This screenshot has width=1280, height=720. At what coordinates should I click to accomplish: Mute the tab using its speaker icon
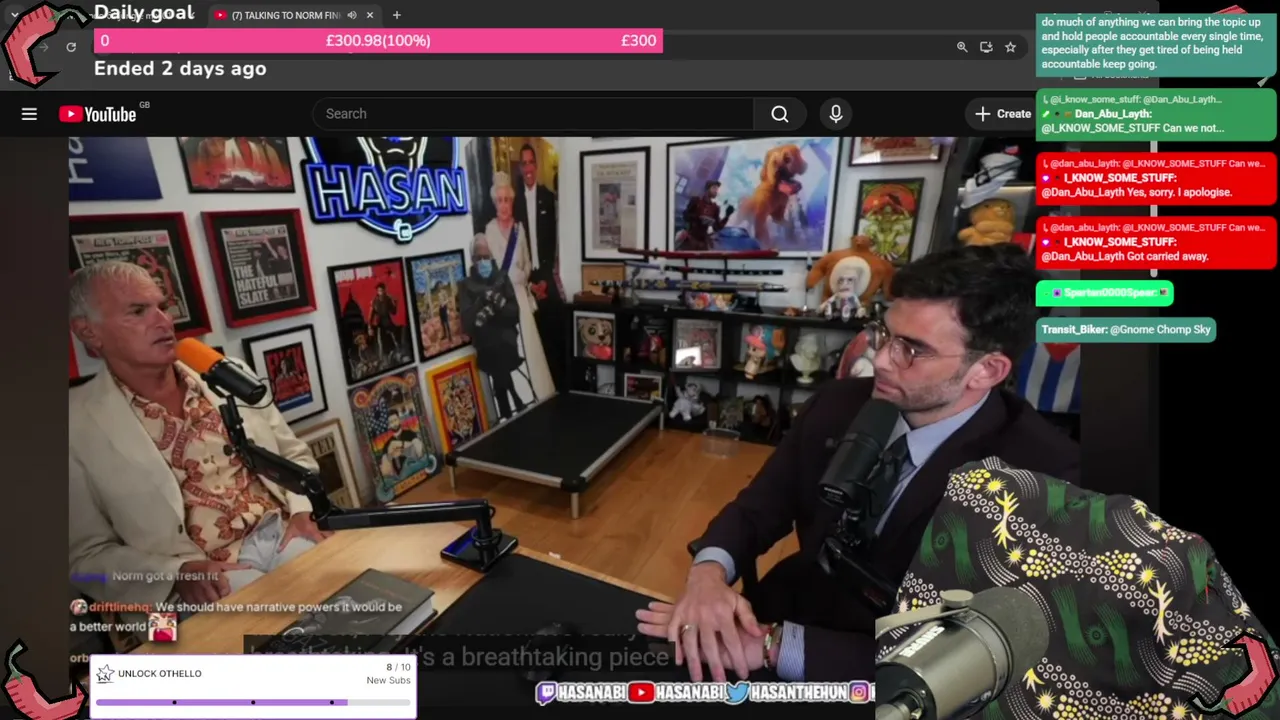[x=352, y=15]
